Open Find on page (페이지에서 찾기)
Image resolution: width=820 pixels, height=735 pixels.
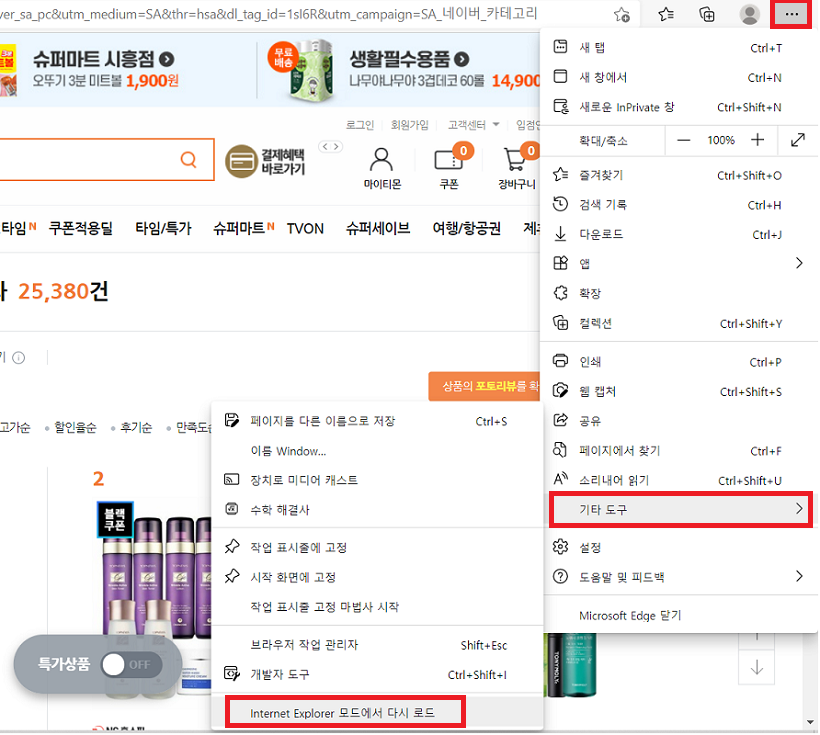tap(679, 450)
